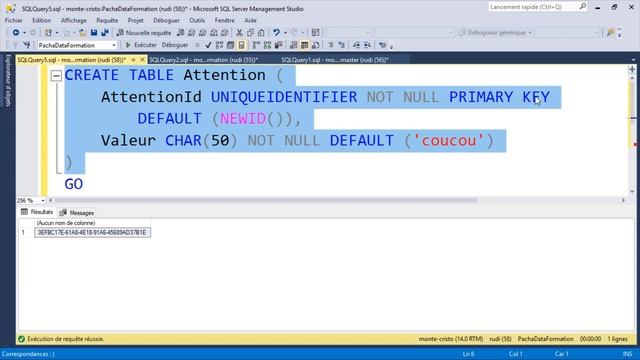This screenshot has width=640, height=360.
Task: Open the Fichier menu
Action: click(x=13, y=20)
